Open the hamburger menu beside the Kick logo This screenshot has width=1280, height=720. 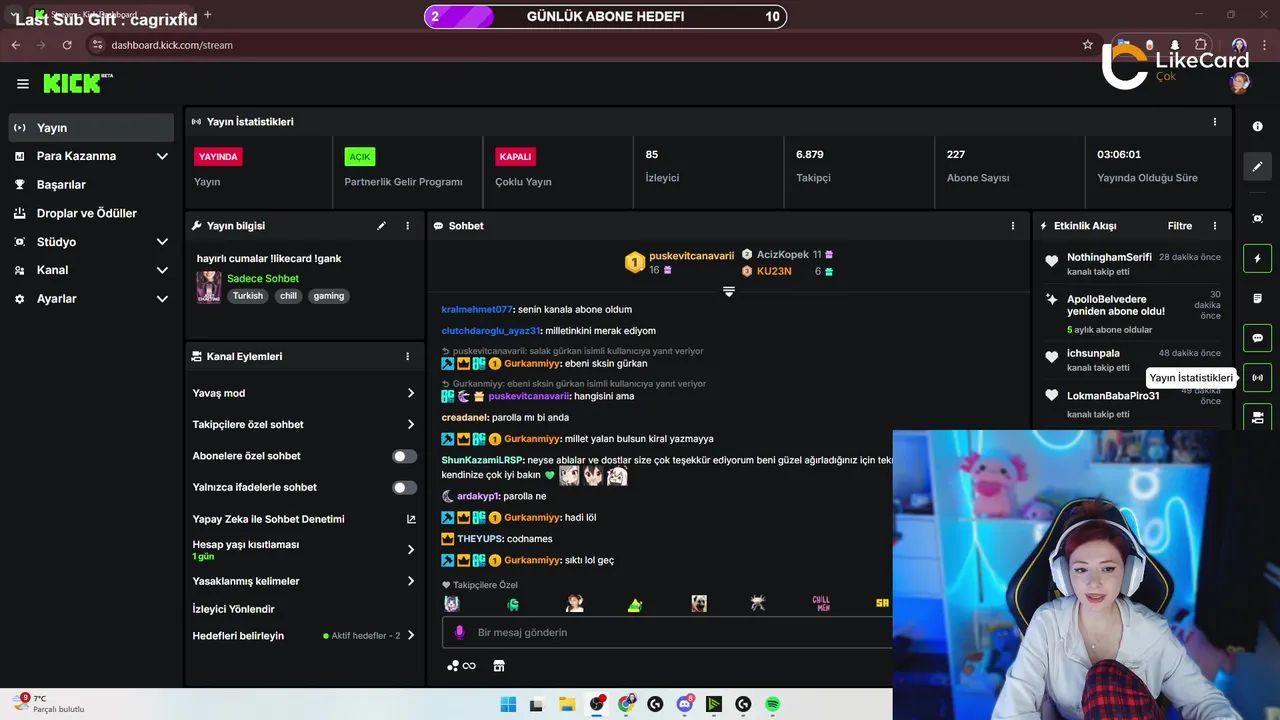pos(22,84)
